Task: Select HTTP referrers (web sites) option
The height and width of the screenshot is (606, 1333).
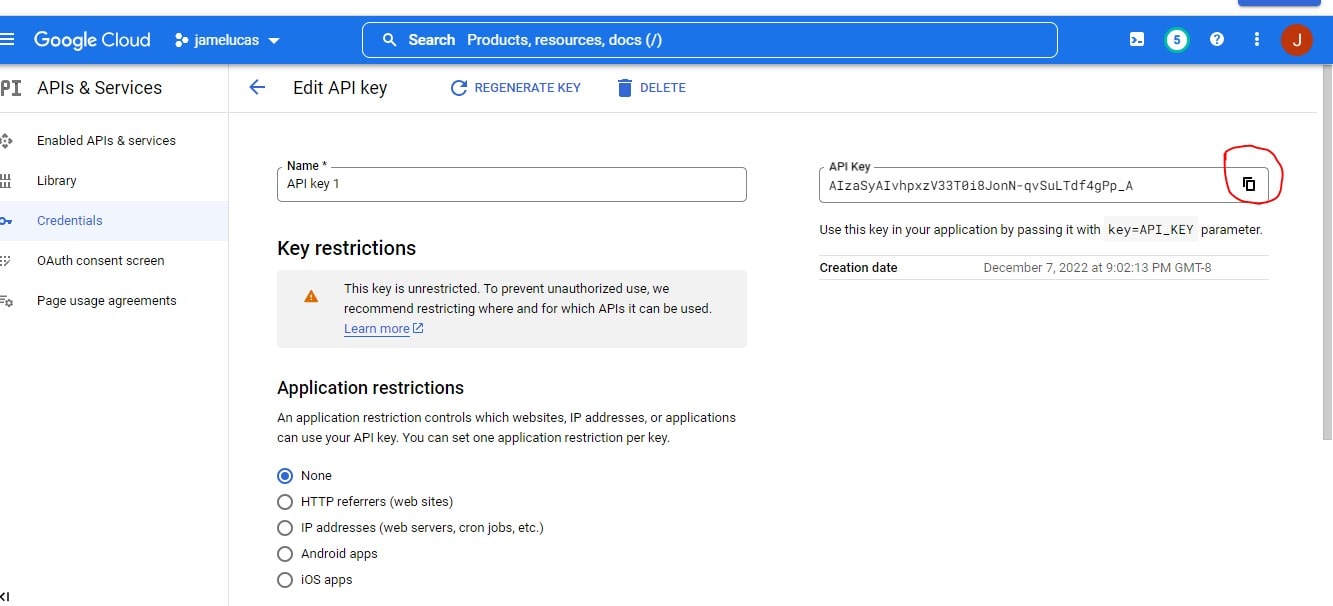Action: 285,502
